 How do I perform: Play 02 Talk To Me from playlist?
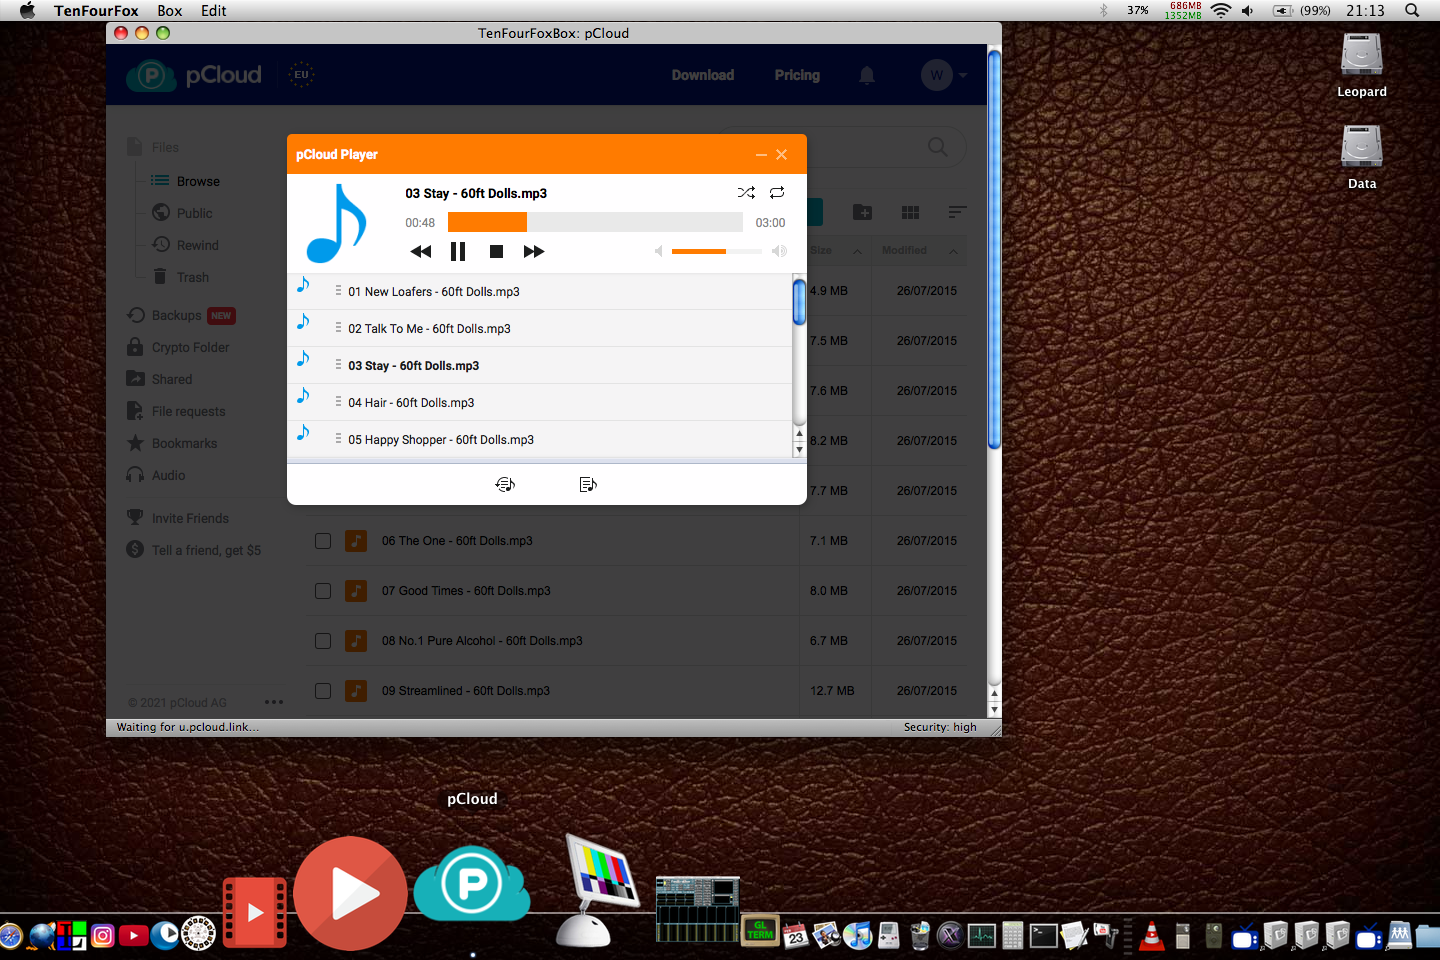coord(540,328)
